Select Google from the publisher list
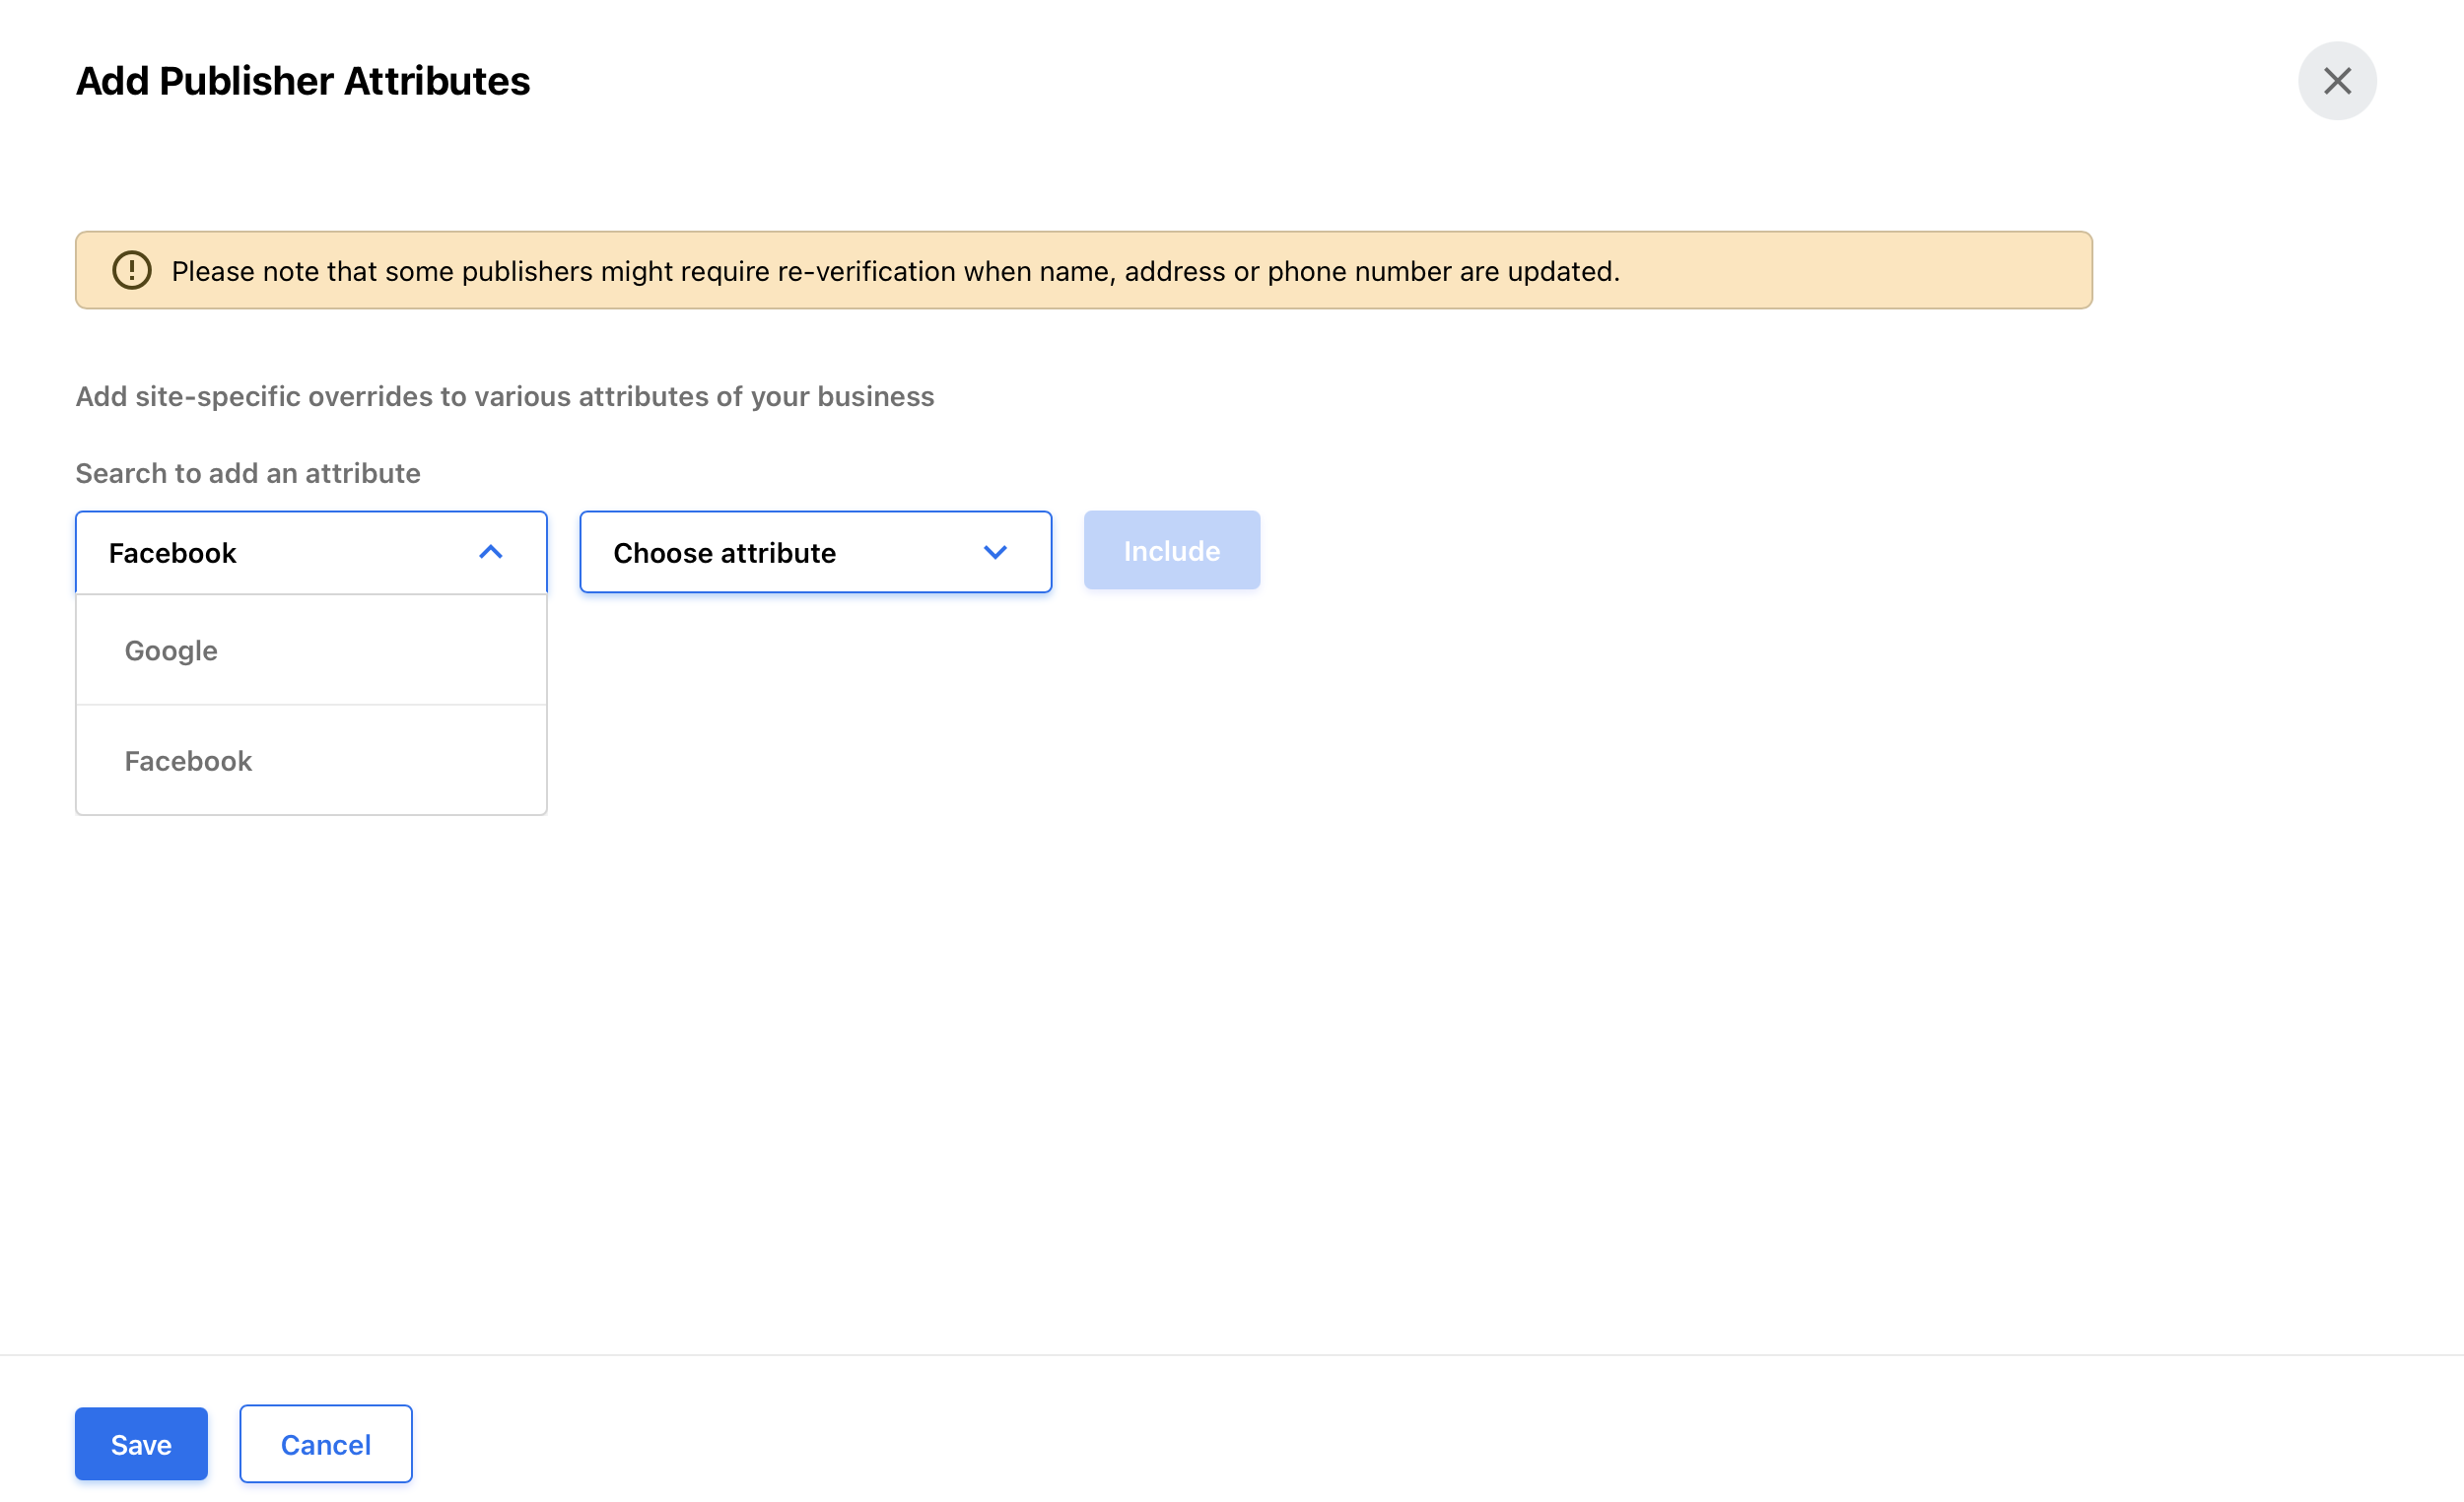 [x=171, y=650]
